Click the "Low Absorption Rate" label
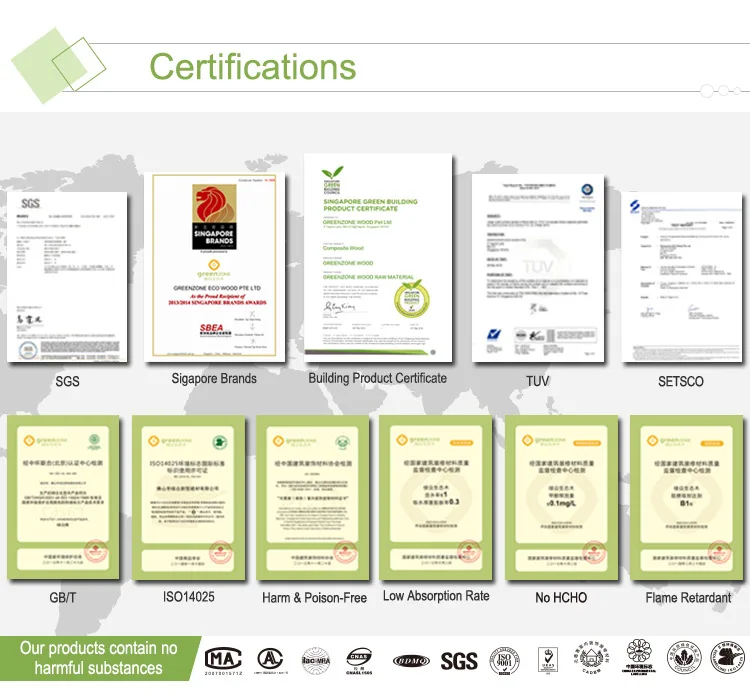The width and height of the screenshot is (750, 694). 436,596
